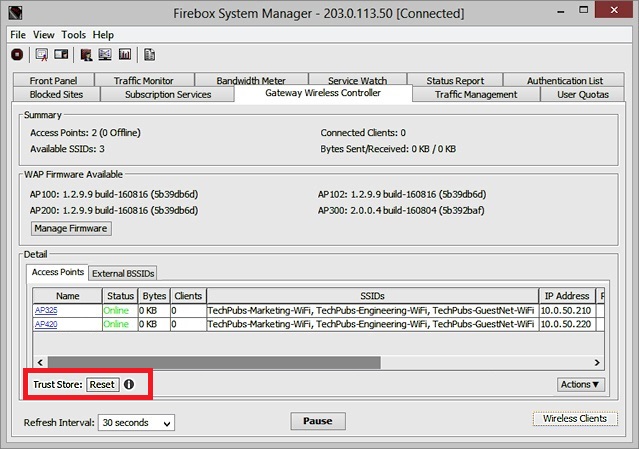This screenshot has height=449, width=639.
Task: Click the Manage Firmware button
Action: click(x=71, y=228)
